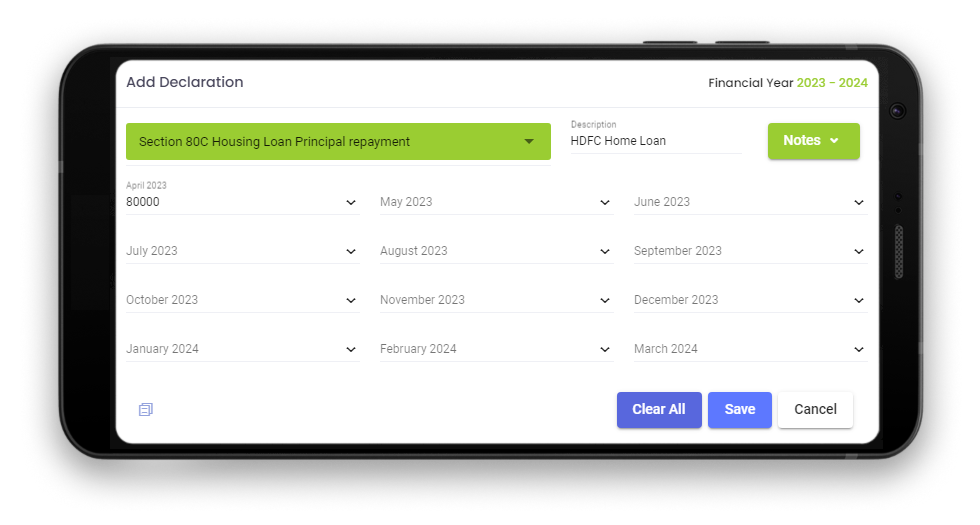Expand the March 2024 chevron

tap(859, 349)
